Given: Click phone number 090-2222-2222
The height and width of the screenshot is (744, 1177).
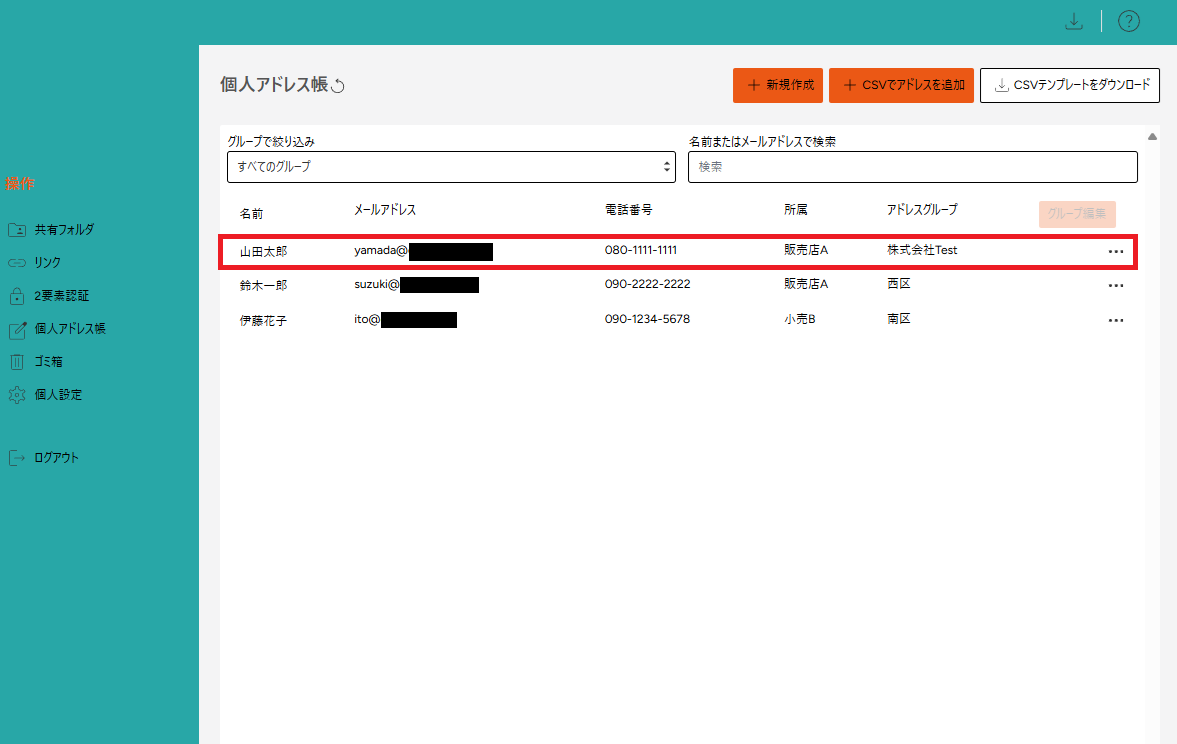Looking at the screenshot, I should (648, 284).
